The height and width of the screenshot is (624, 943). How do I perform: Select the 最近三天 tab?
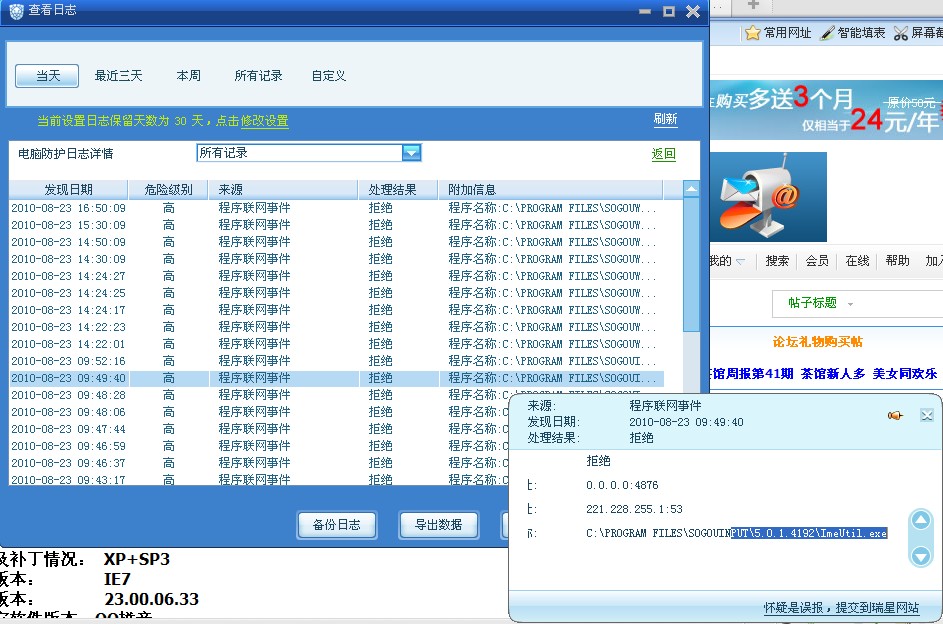point(118,76)
